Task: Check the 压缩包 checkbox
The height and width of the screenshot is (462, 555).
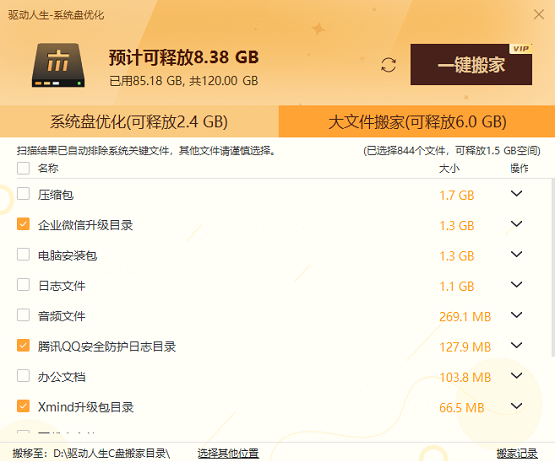Action: (x=23, y=194)
